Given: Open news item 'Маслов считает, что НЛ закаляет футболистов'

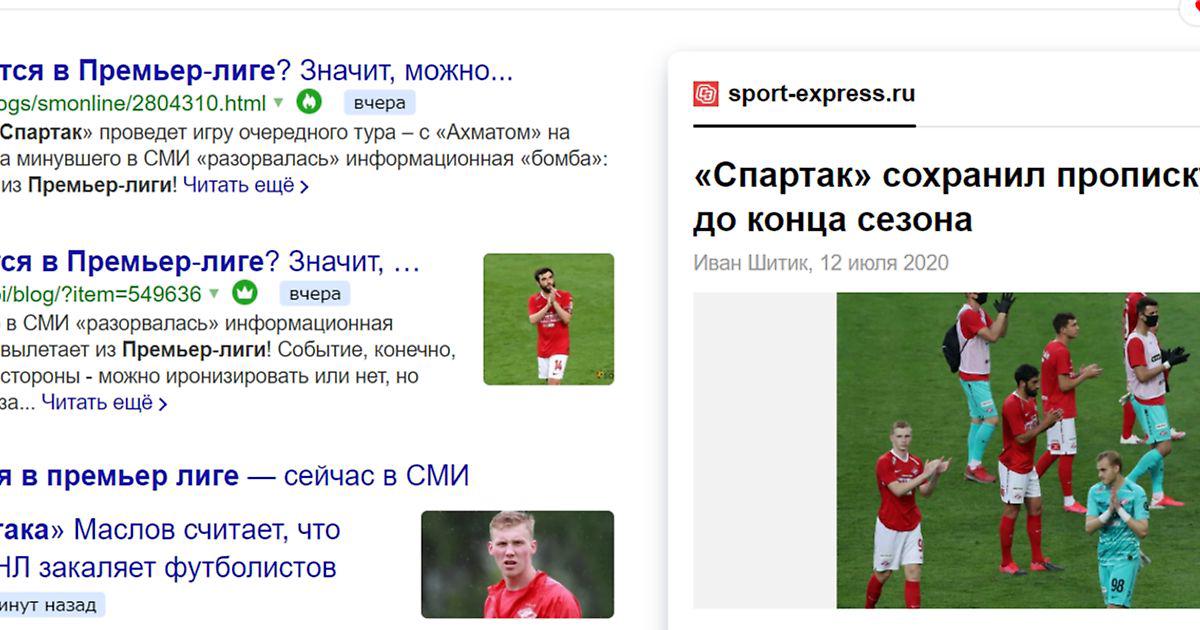Looking at the screenshot, I should [x=170, y=549].
